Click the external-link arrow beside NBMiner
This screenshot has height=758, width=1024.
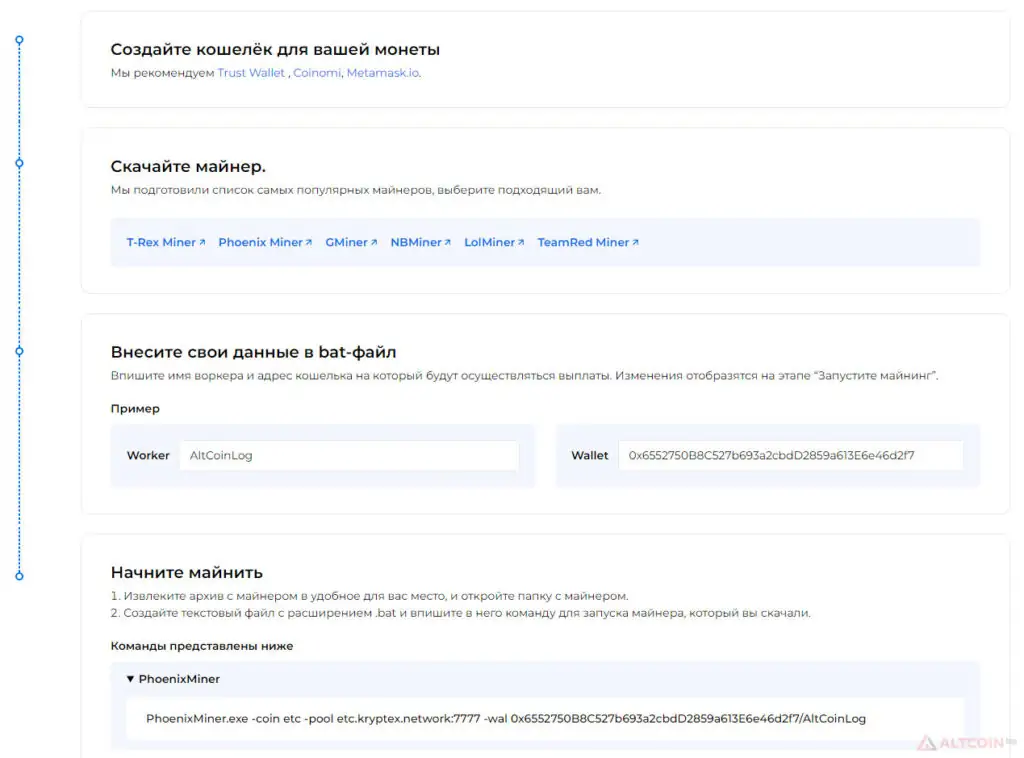(x=447, y=242)
